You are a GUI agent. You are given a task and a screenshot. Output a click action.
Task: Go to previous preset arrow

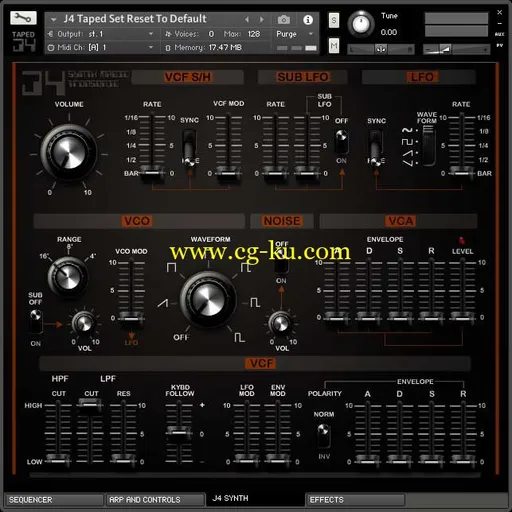pyautogui.click(x=247, y=20)
